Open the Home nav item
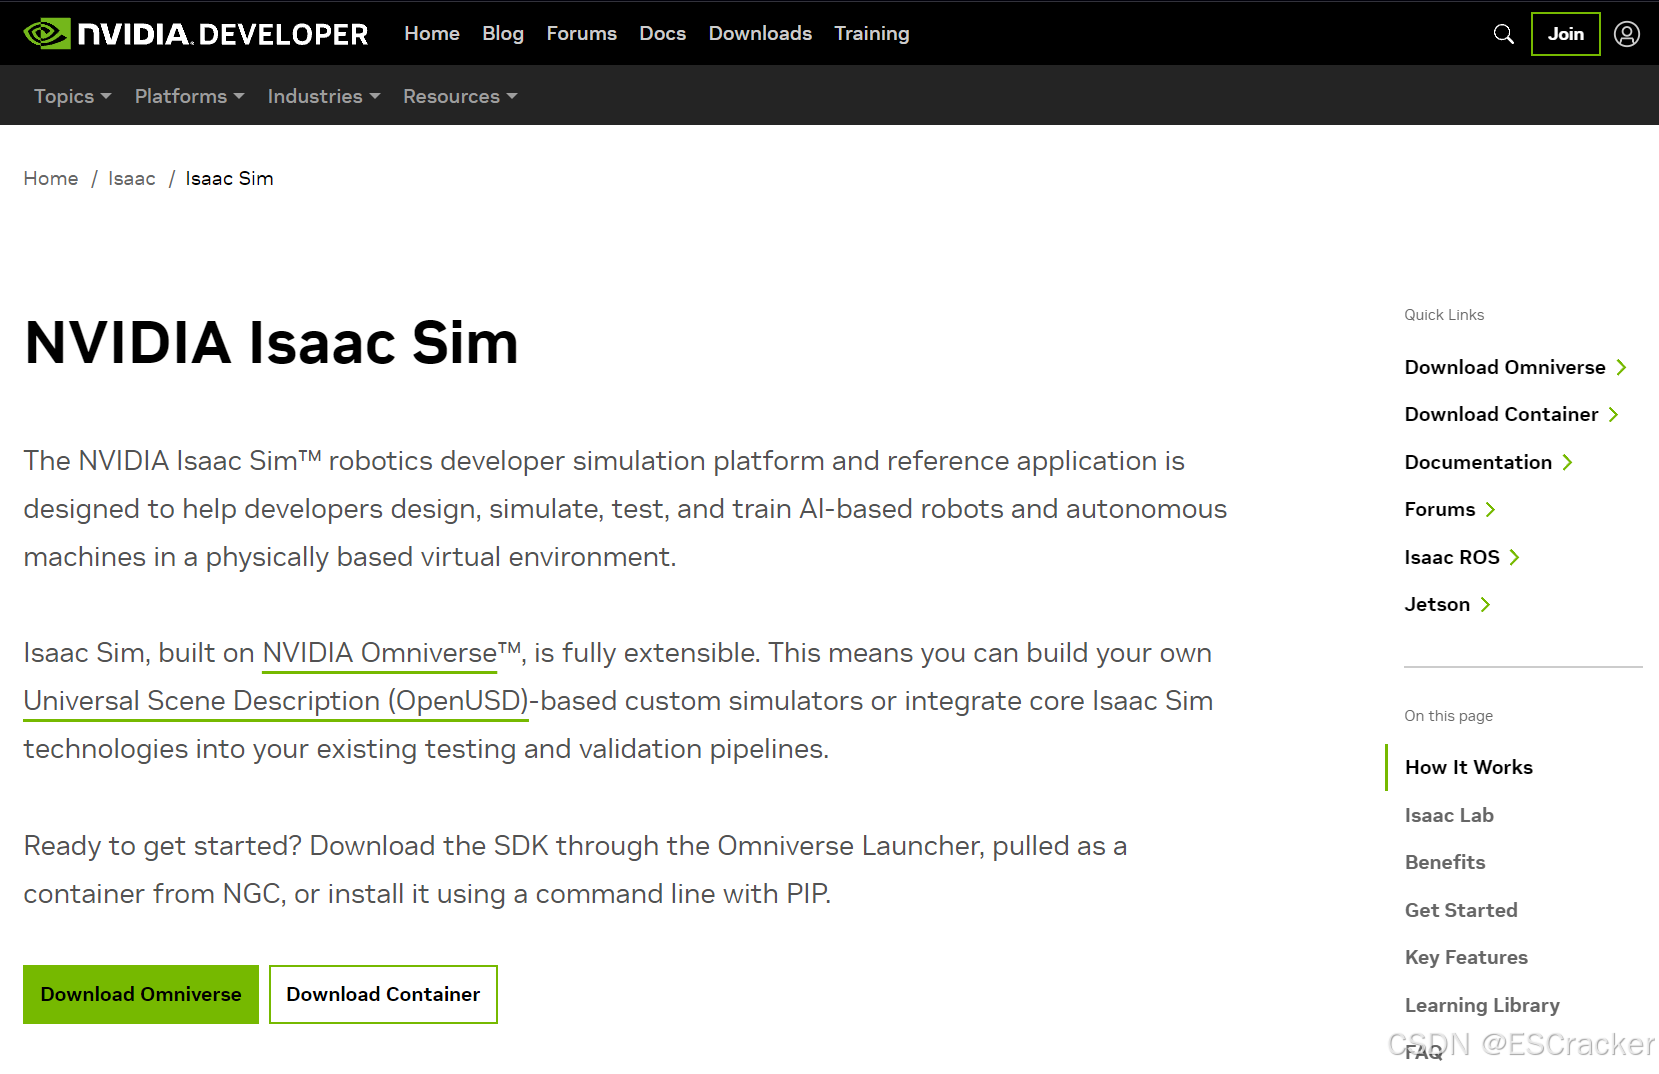Screen dimensions: 1659x1074 point(432,33)
